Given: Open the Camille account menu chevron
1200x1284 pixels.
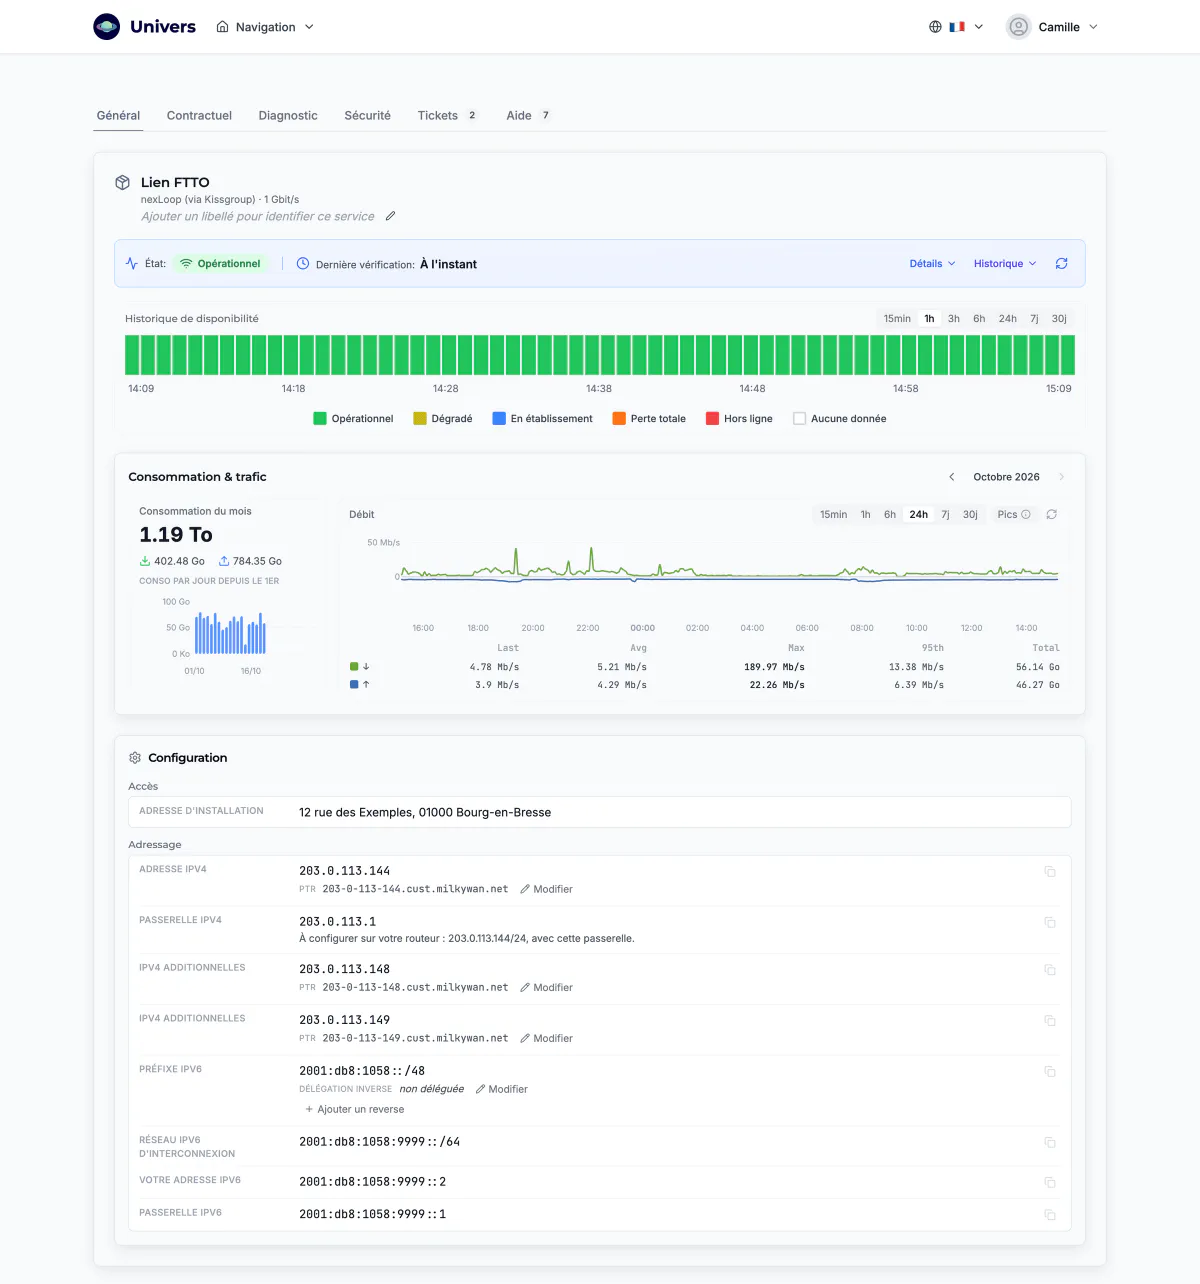Looking at the screenshot, I should (1093, 27).
